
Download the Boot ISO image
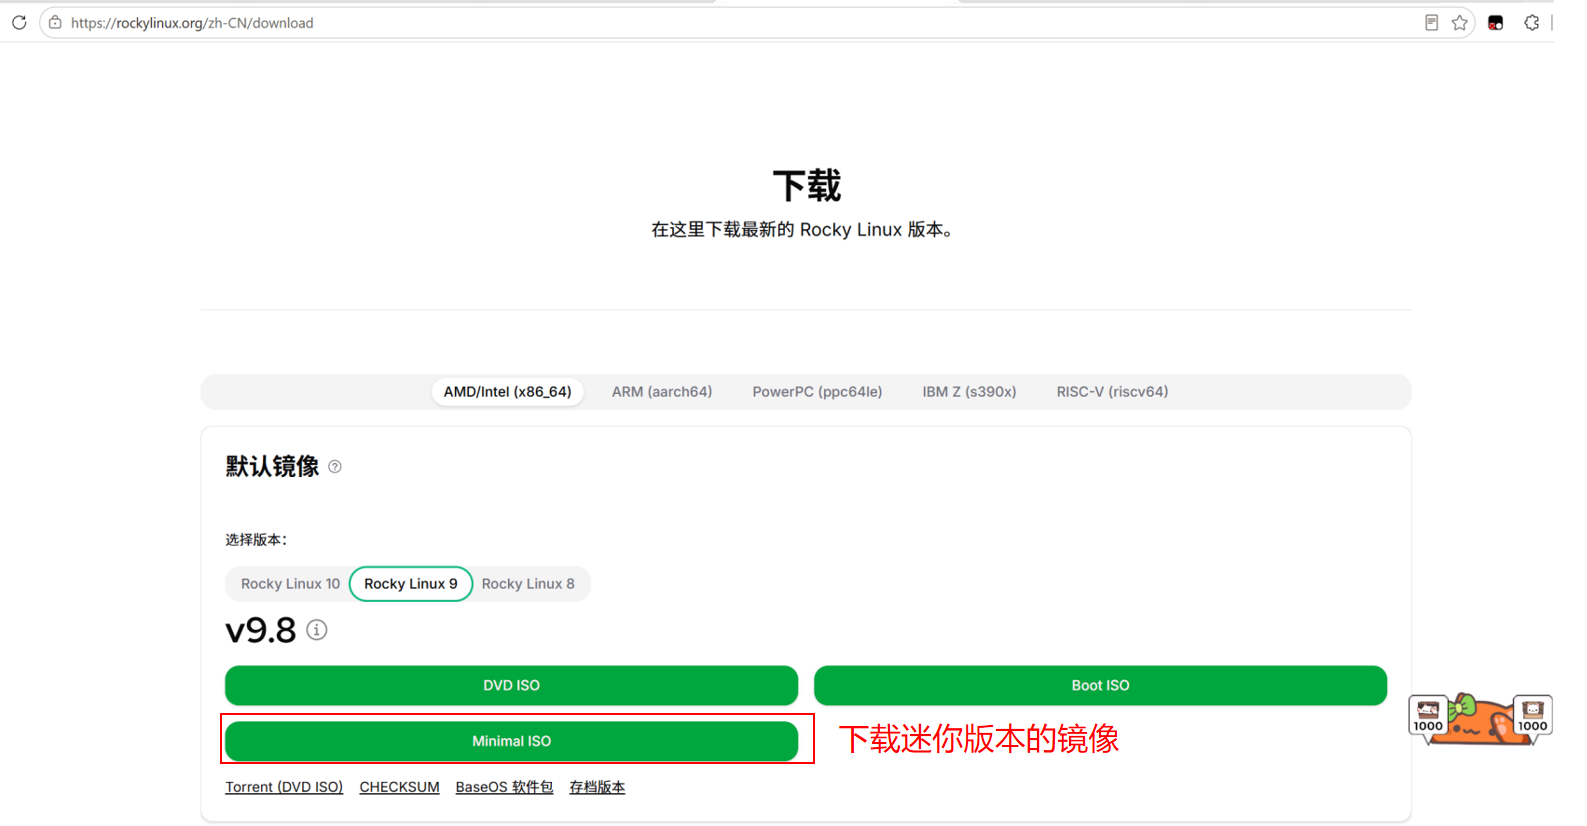[1100, 685]
